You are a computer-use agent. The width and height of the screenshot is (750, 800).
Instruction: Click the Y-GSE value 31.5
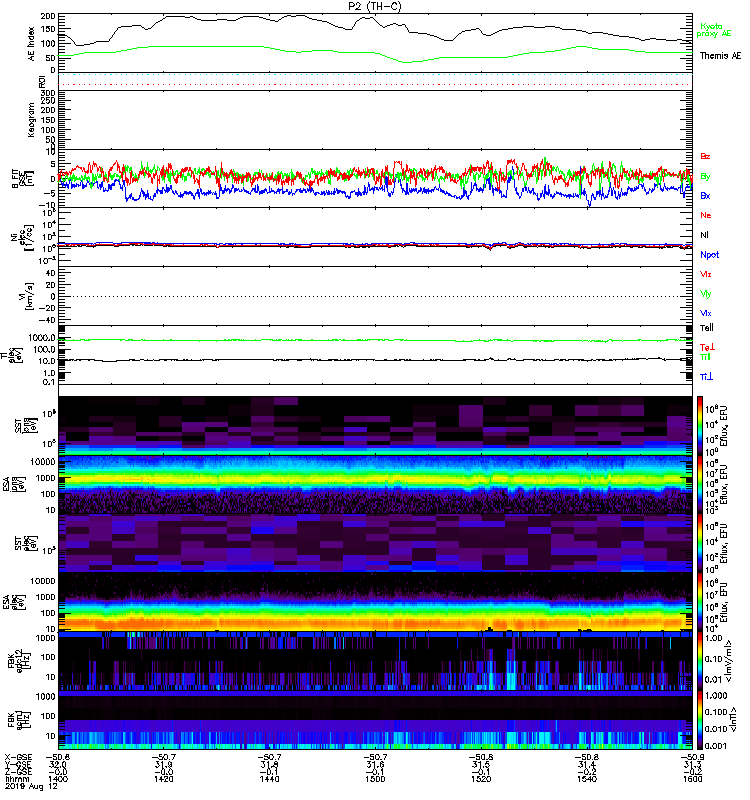pyautogui.click(x=481, y=764)
